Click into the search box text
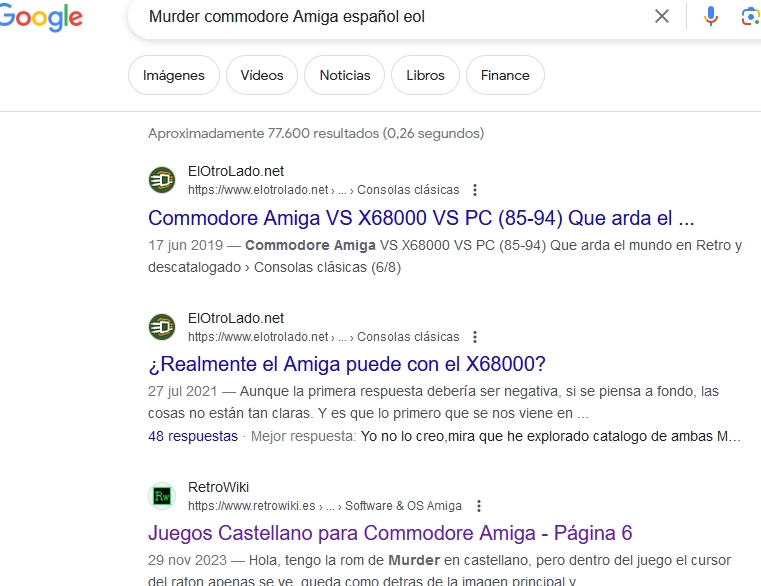This screenshot has width=761, height=586. point(286,17)
